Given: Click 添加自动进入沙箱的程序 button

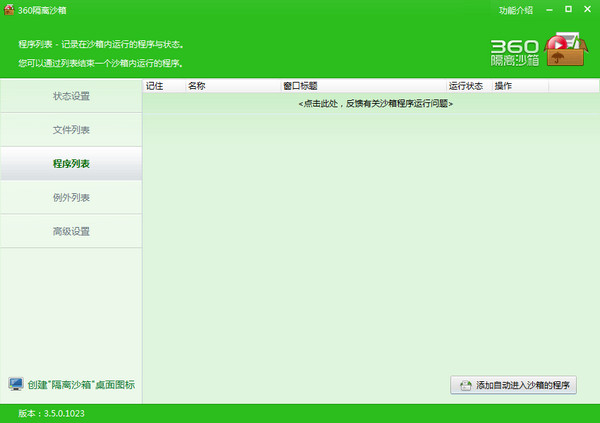Looking at the screenshot, I should tap(514, 385).
